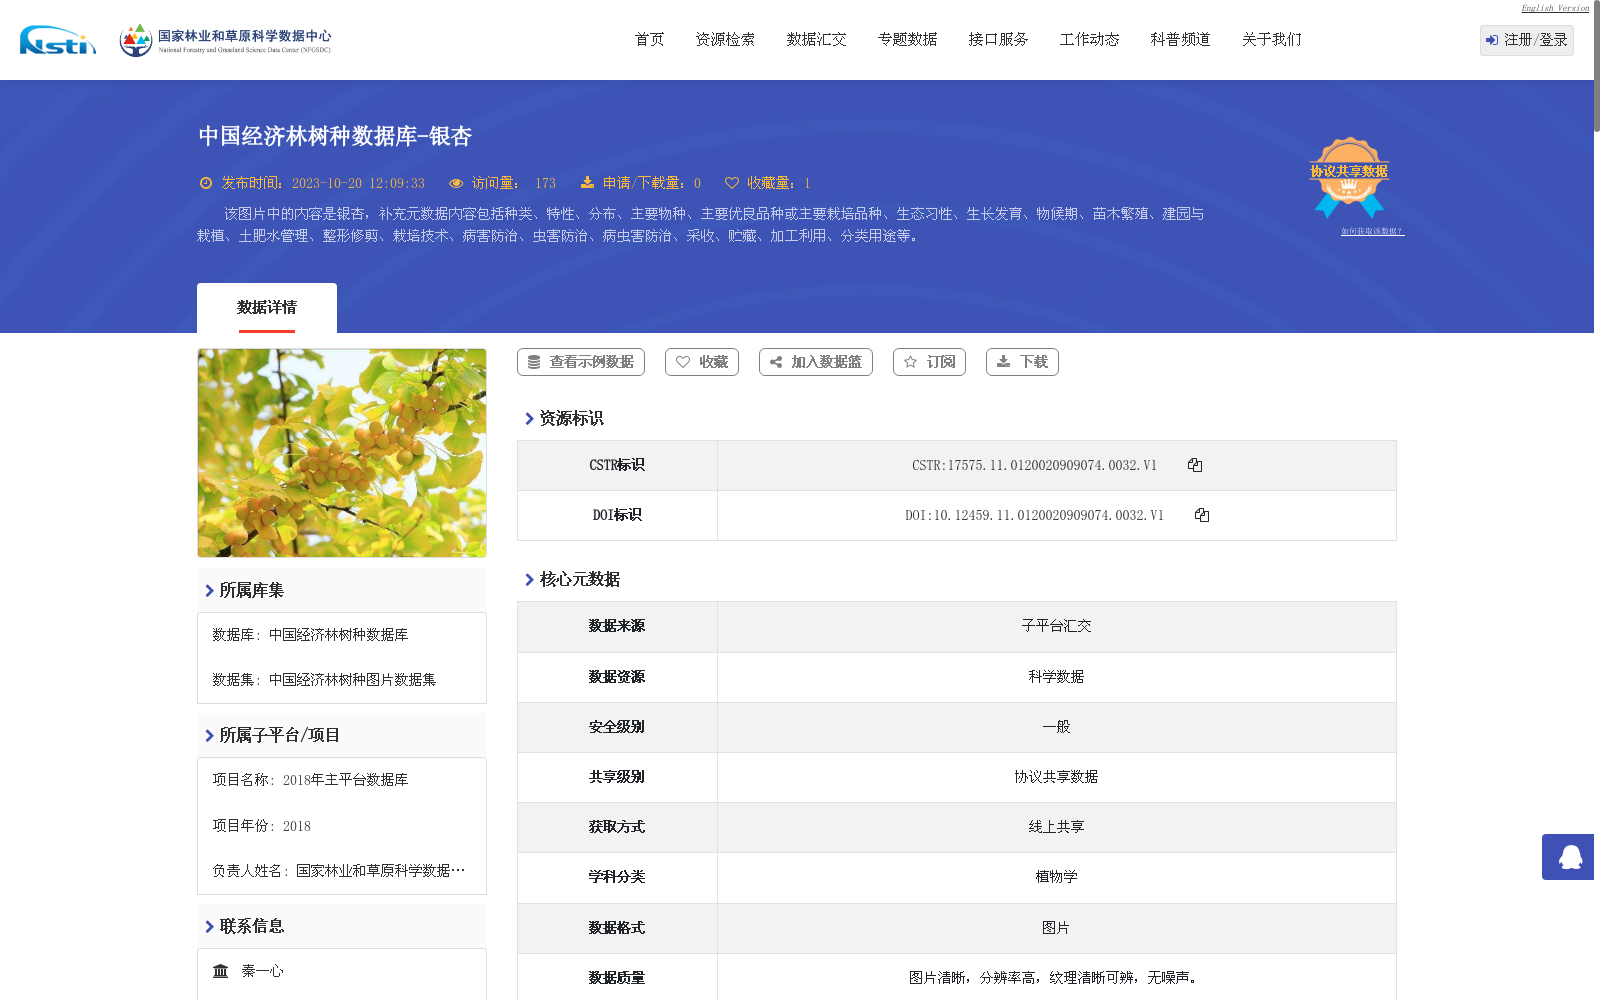Switch to the English Version link
This screenshot has width=1600, height=1000.
pos(1555,8)
